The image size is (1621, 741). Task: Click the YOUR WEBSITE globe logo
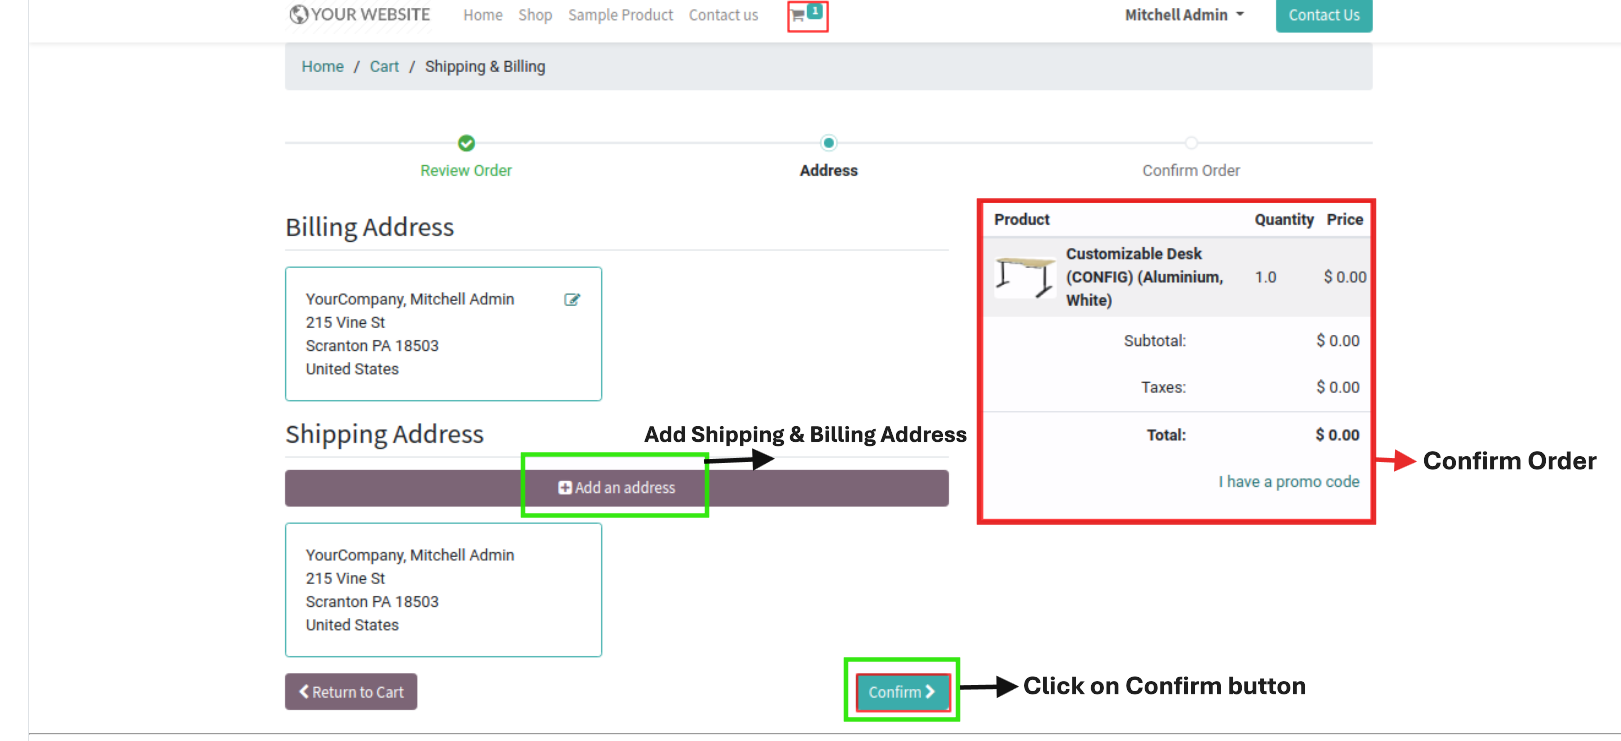click(359, 15)
